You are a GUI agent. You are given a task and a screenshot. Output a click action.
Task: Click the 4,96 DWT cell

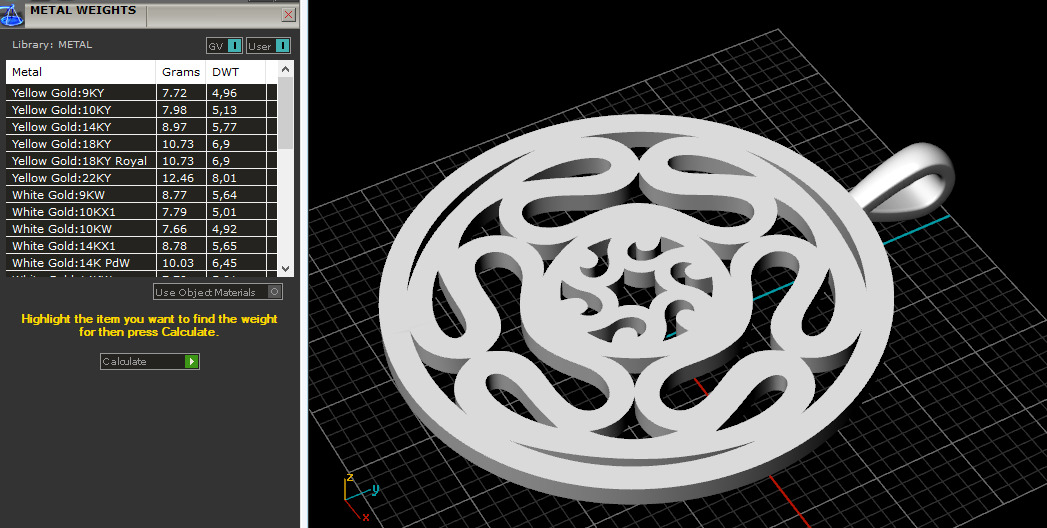click(236, 93)
